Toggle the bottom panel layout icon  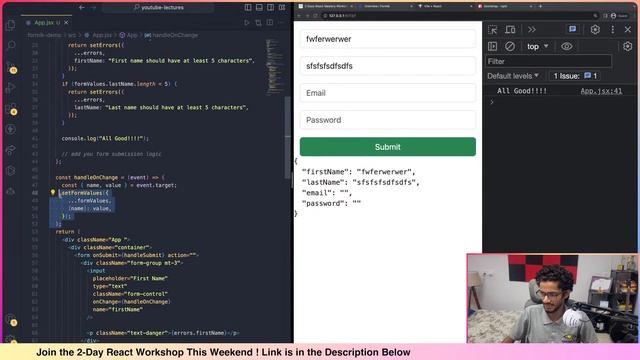[x=259, y=7]
